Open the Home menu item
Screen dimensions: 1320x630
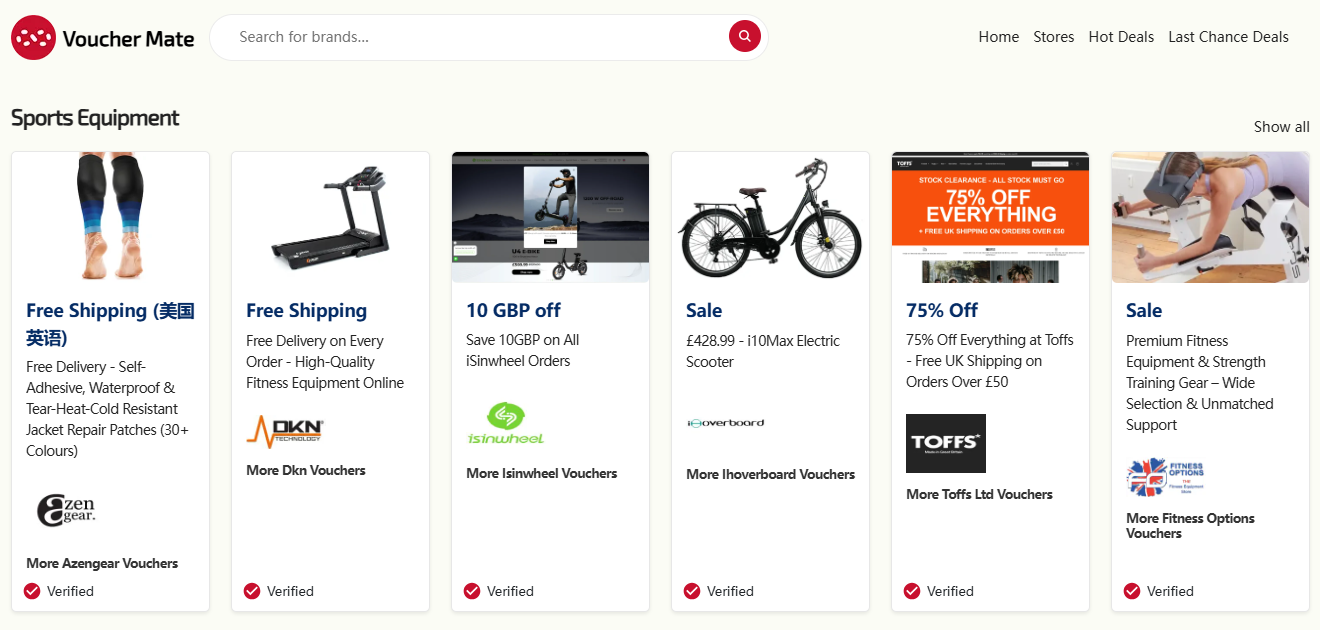pos(998,36)
